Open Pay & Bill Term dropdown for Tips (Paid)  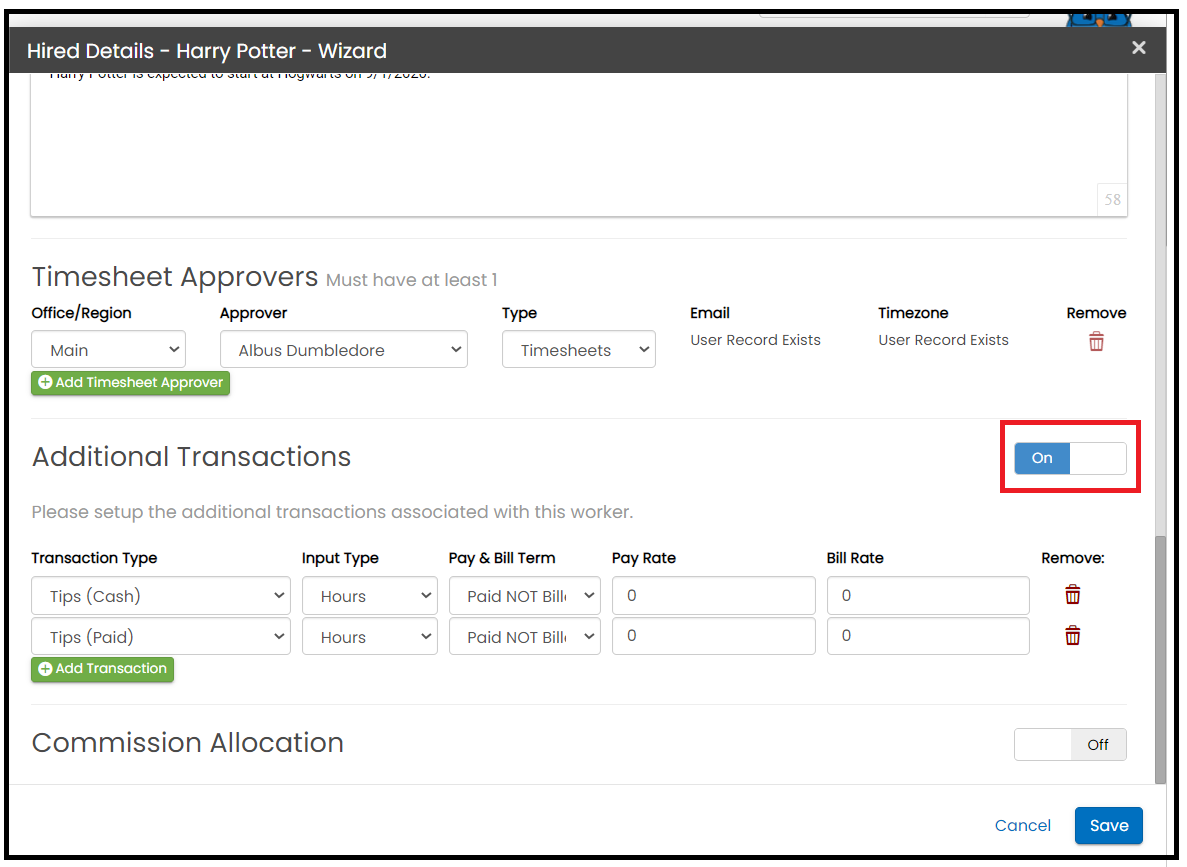[x=525, y=637]
